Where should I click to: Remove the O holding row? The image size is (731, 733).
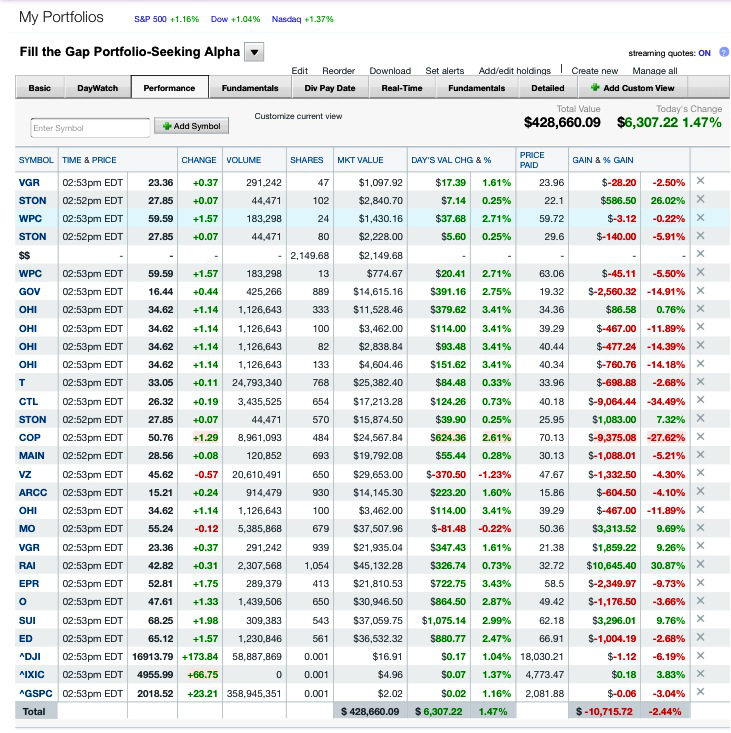tap(700, 601)
